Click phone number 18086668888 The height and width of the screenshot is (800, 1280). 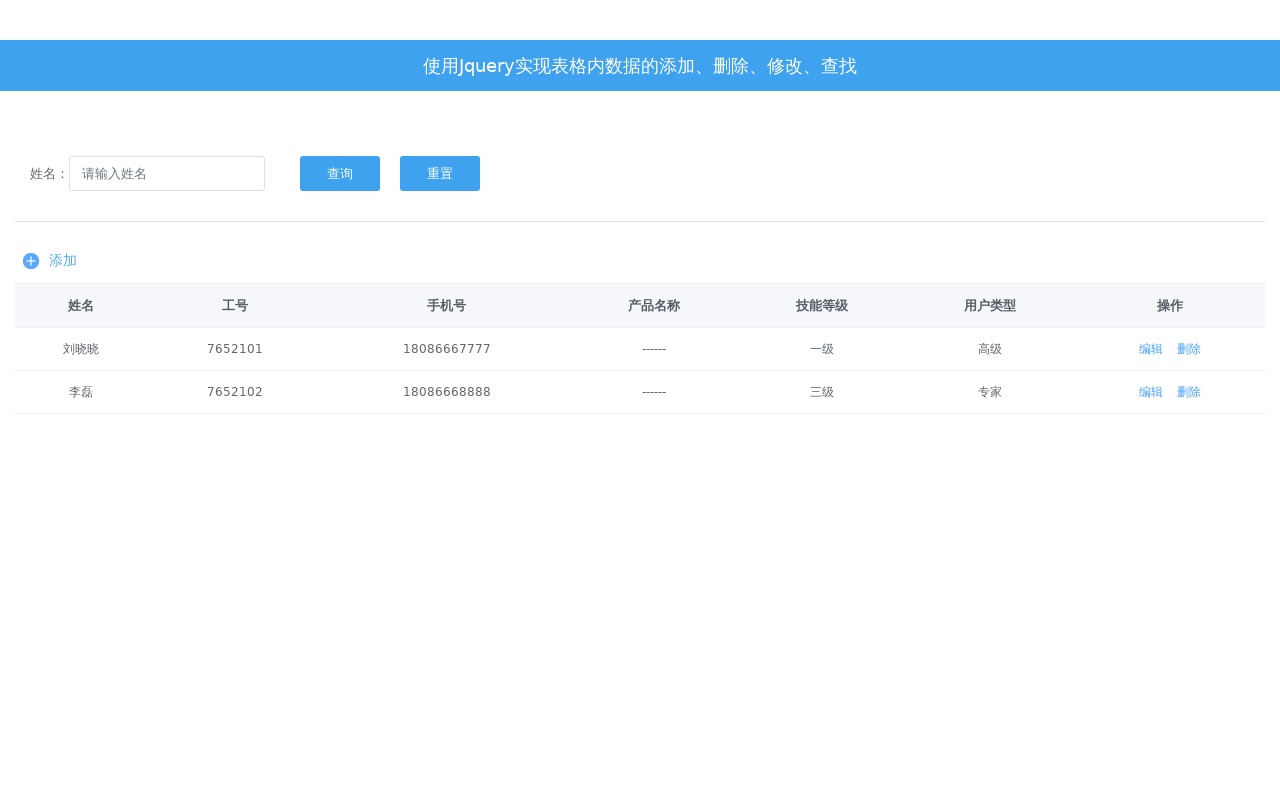[x=447, y=392]
